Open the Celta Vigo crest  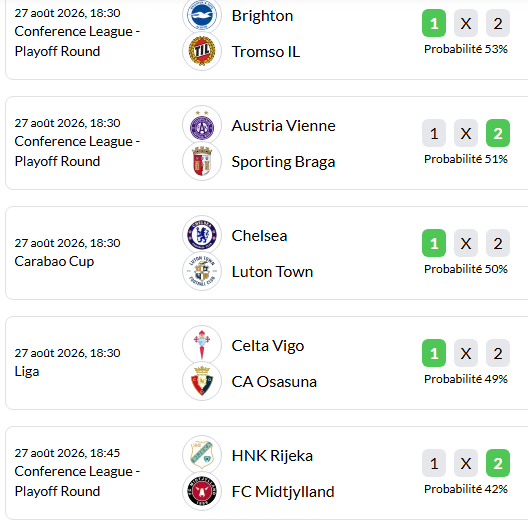pyautogui.click(x=202, y=345)
